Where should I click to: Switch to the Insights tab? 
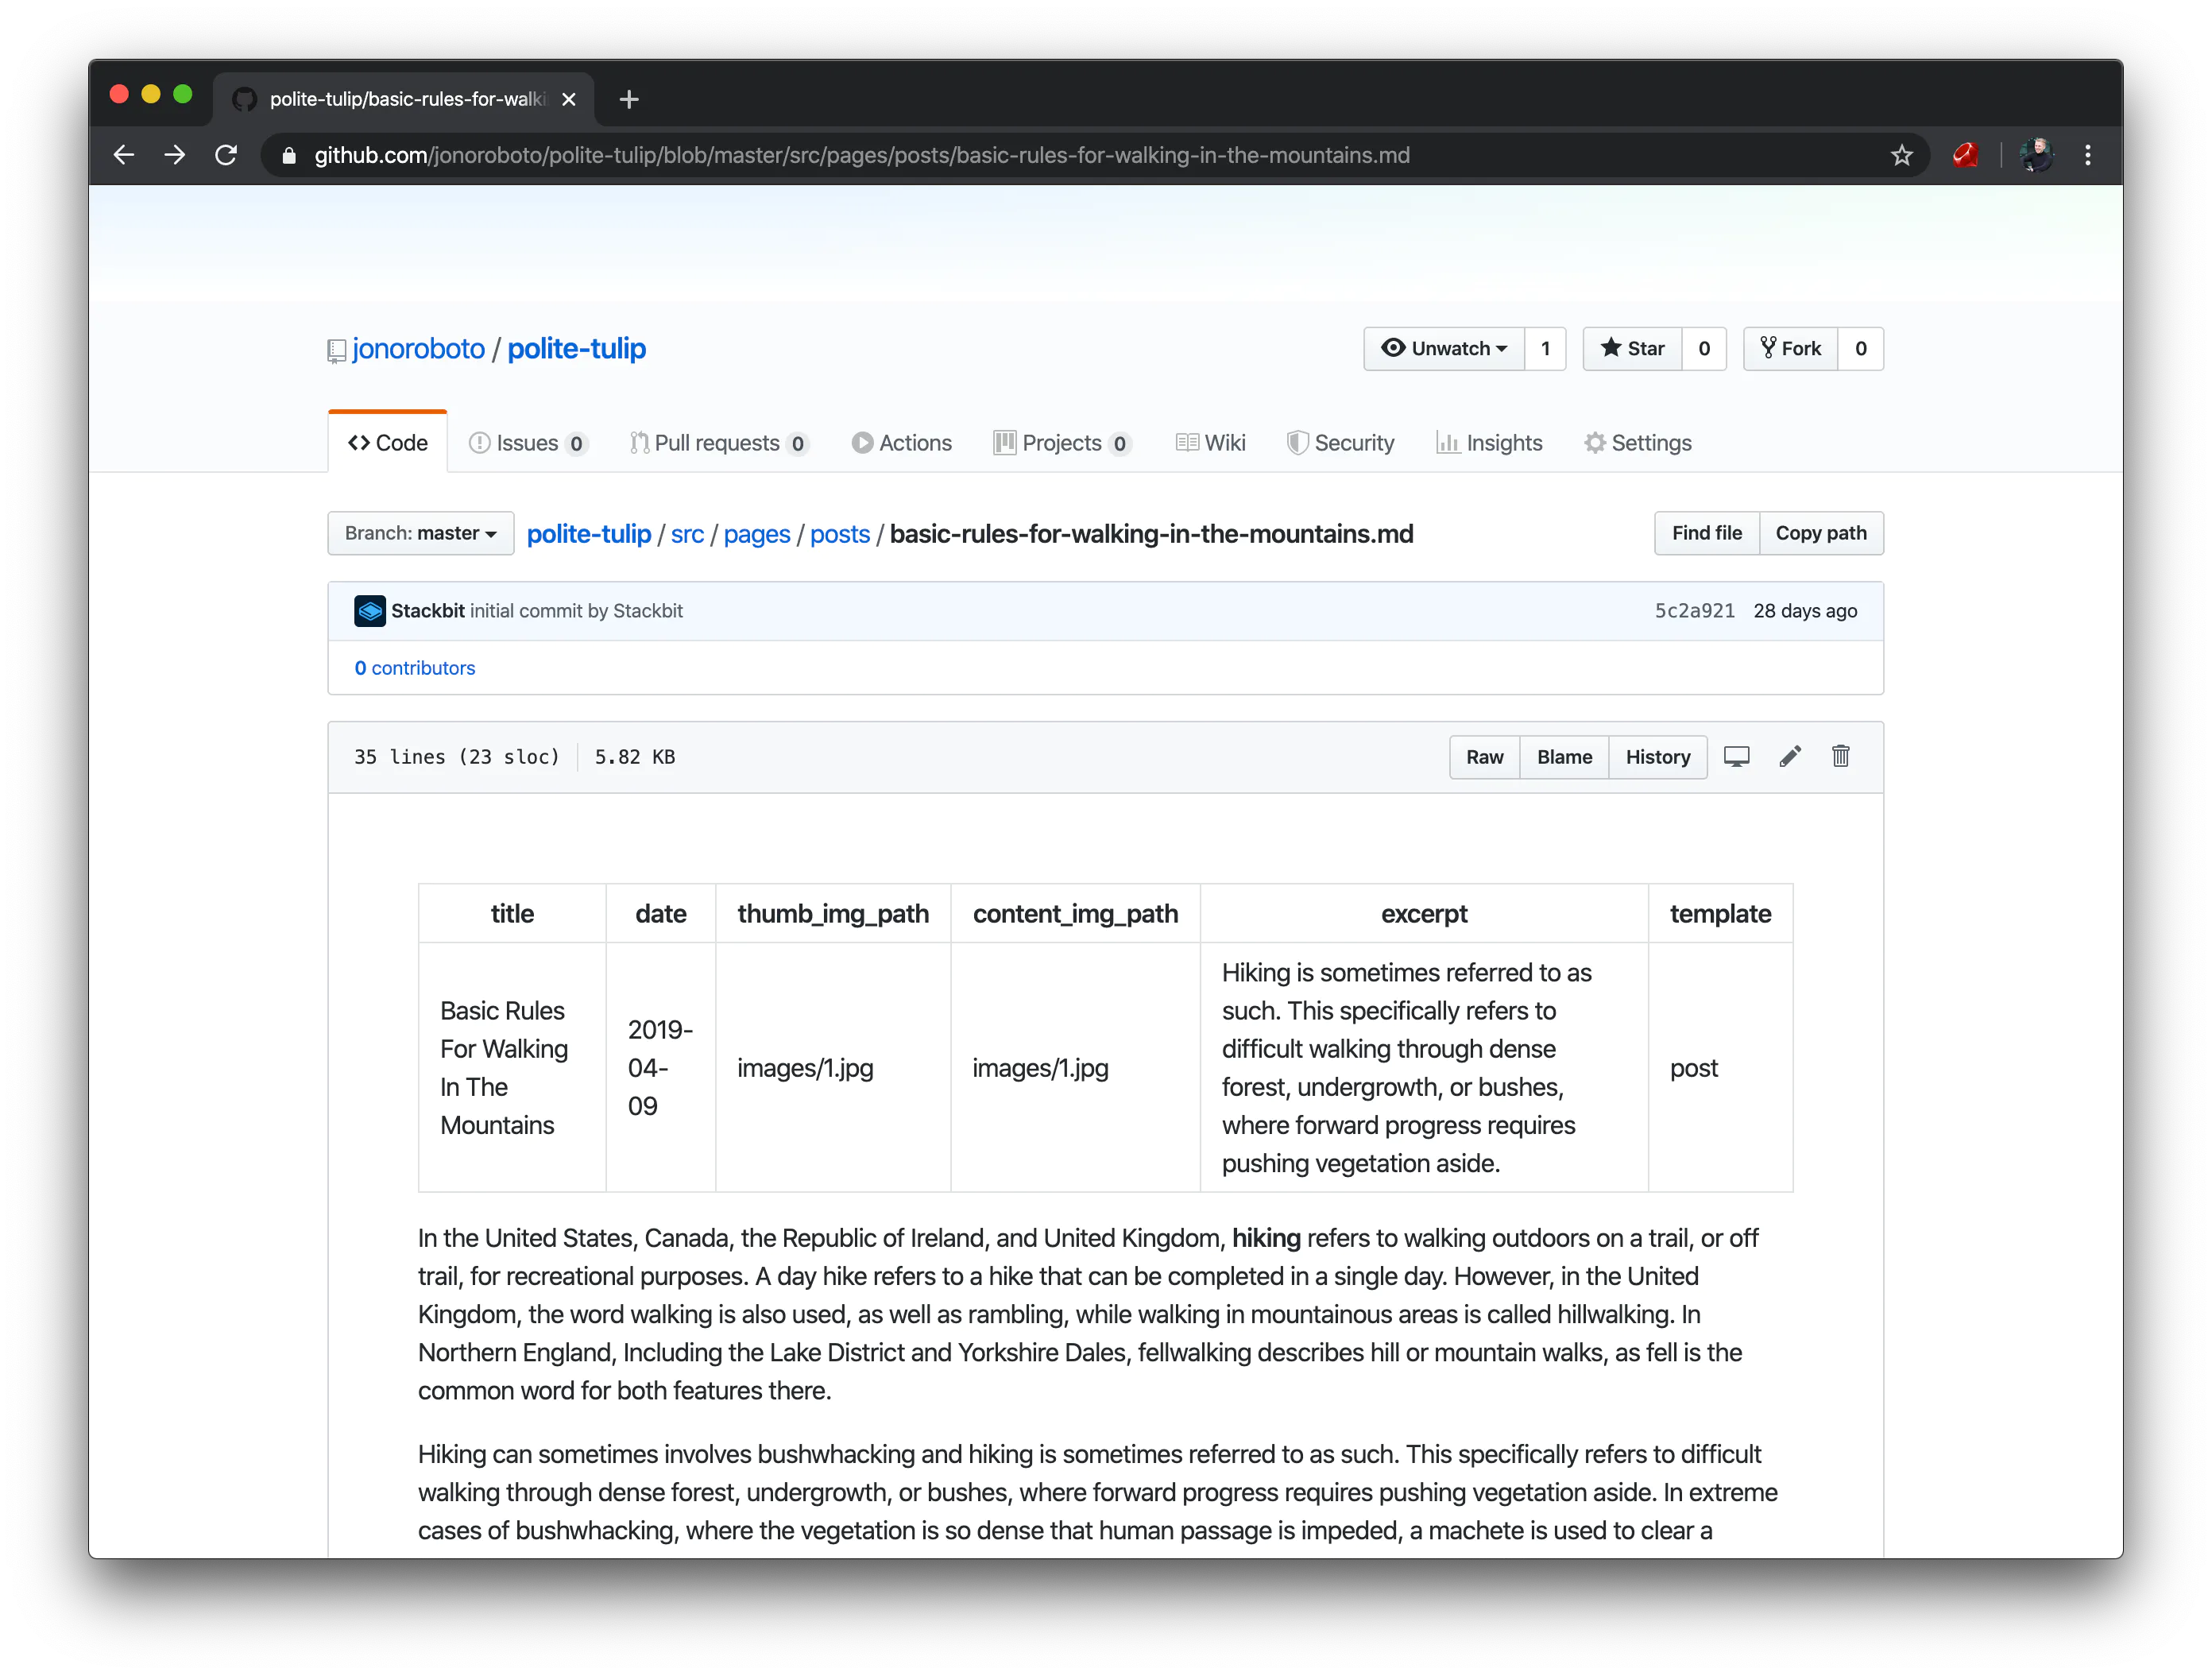[x=1489, y=443]
